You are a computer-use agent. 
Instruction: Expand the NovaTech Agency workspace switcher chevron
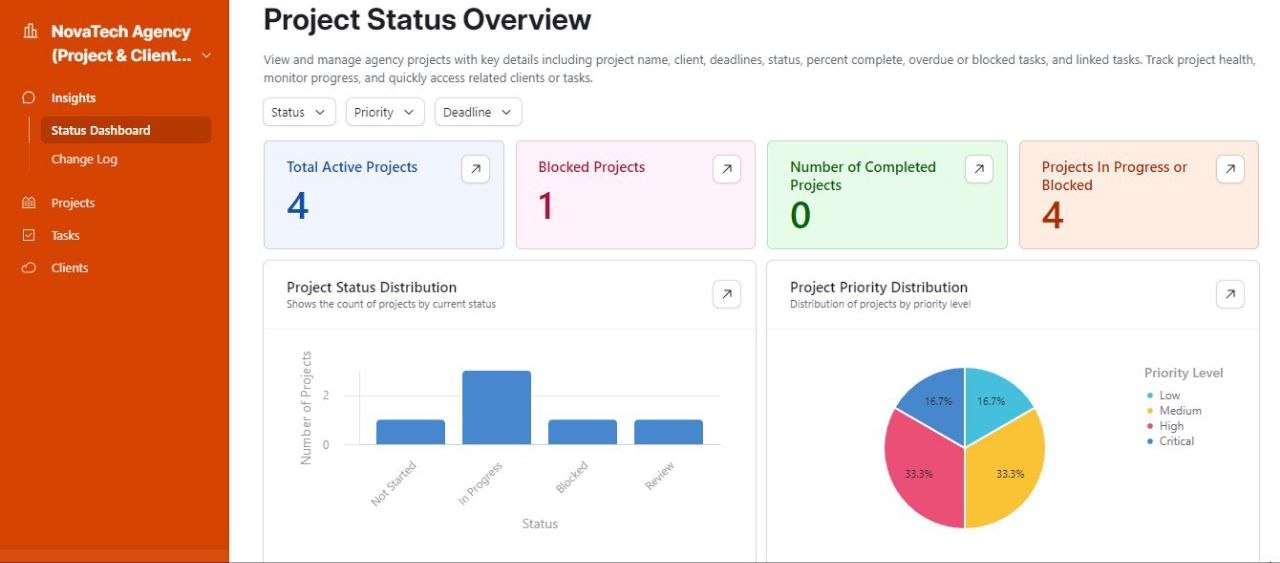tap(206, 56)
